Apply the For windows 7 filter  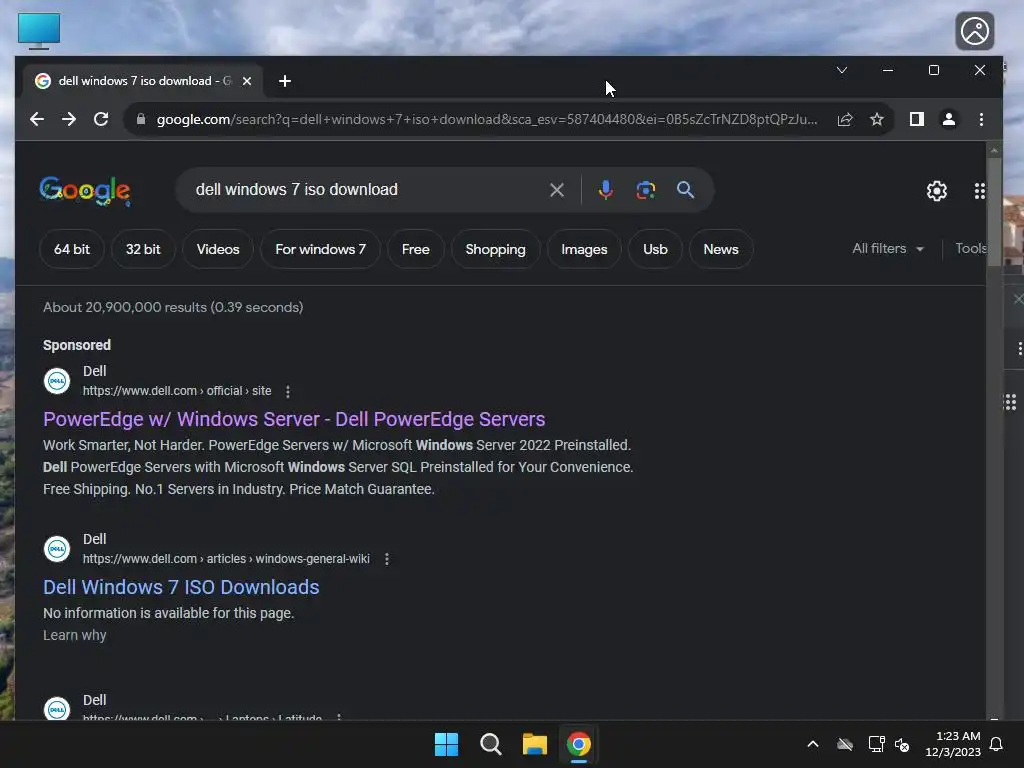(x=321, y=249)
